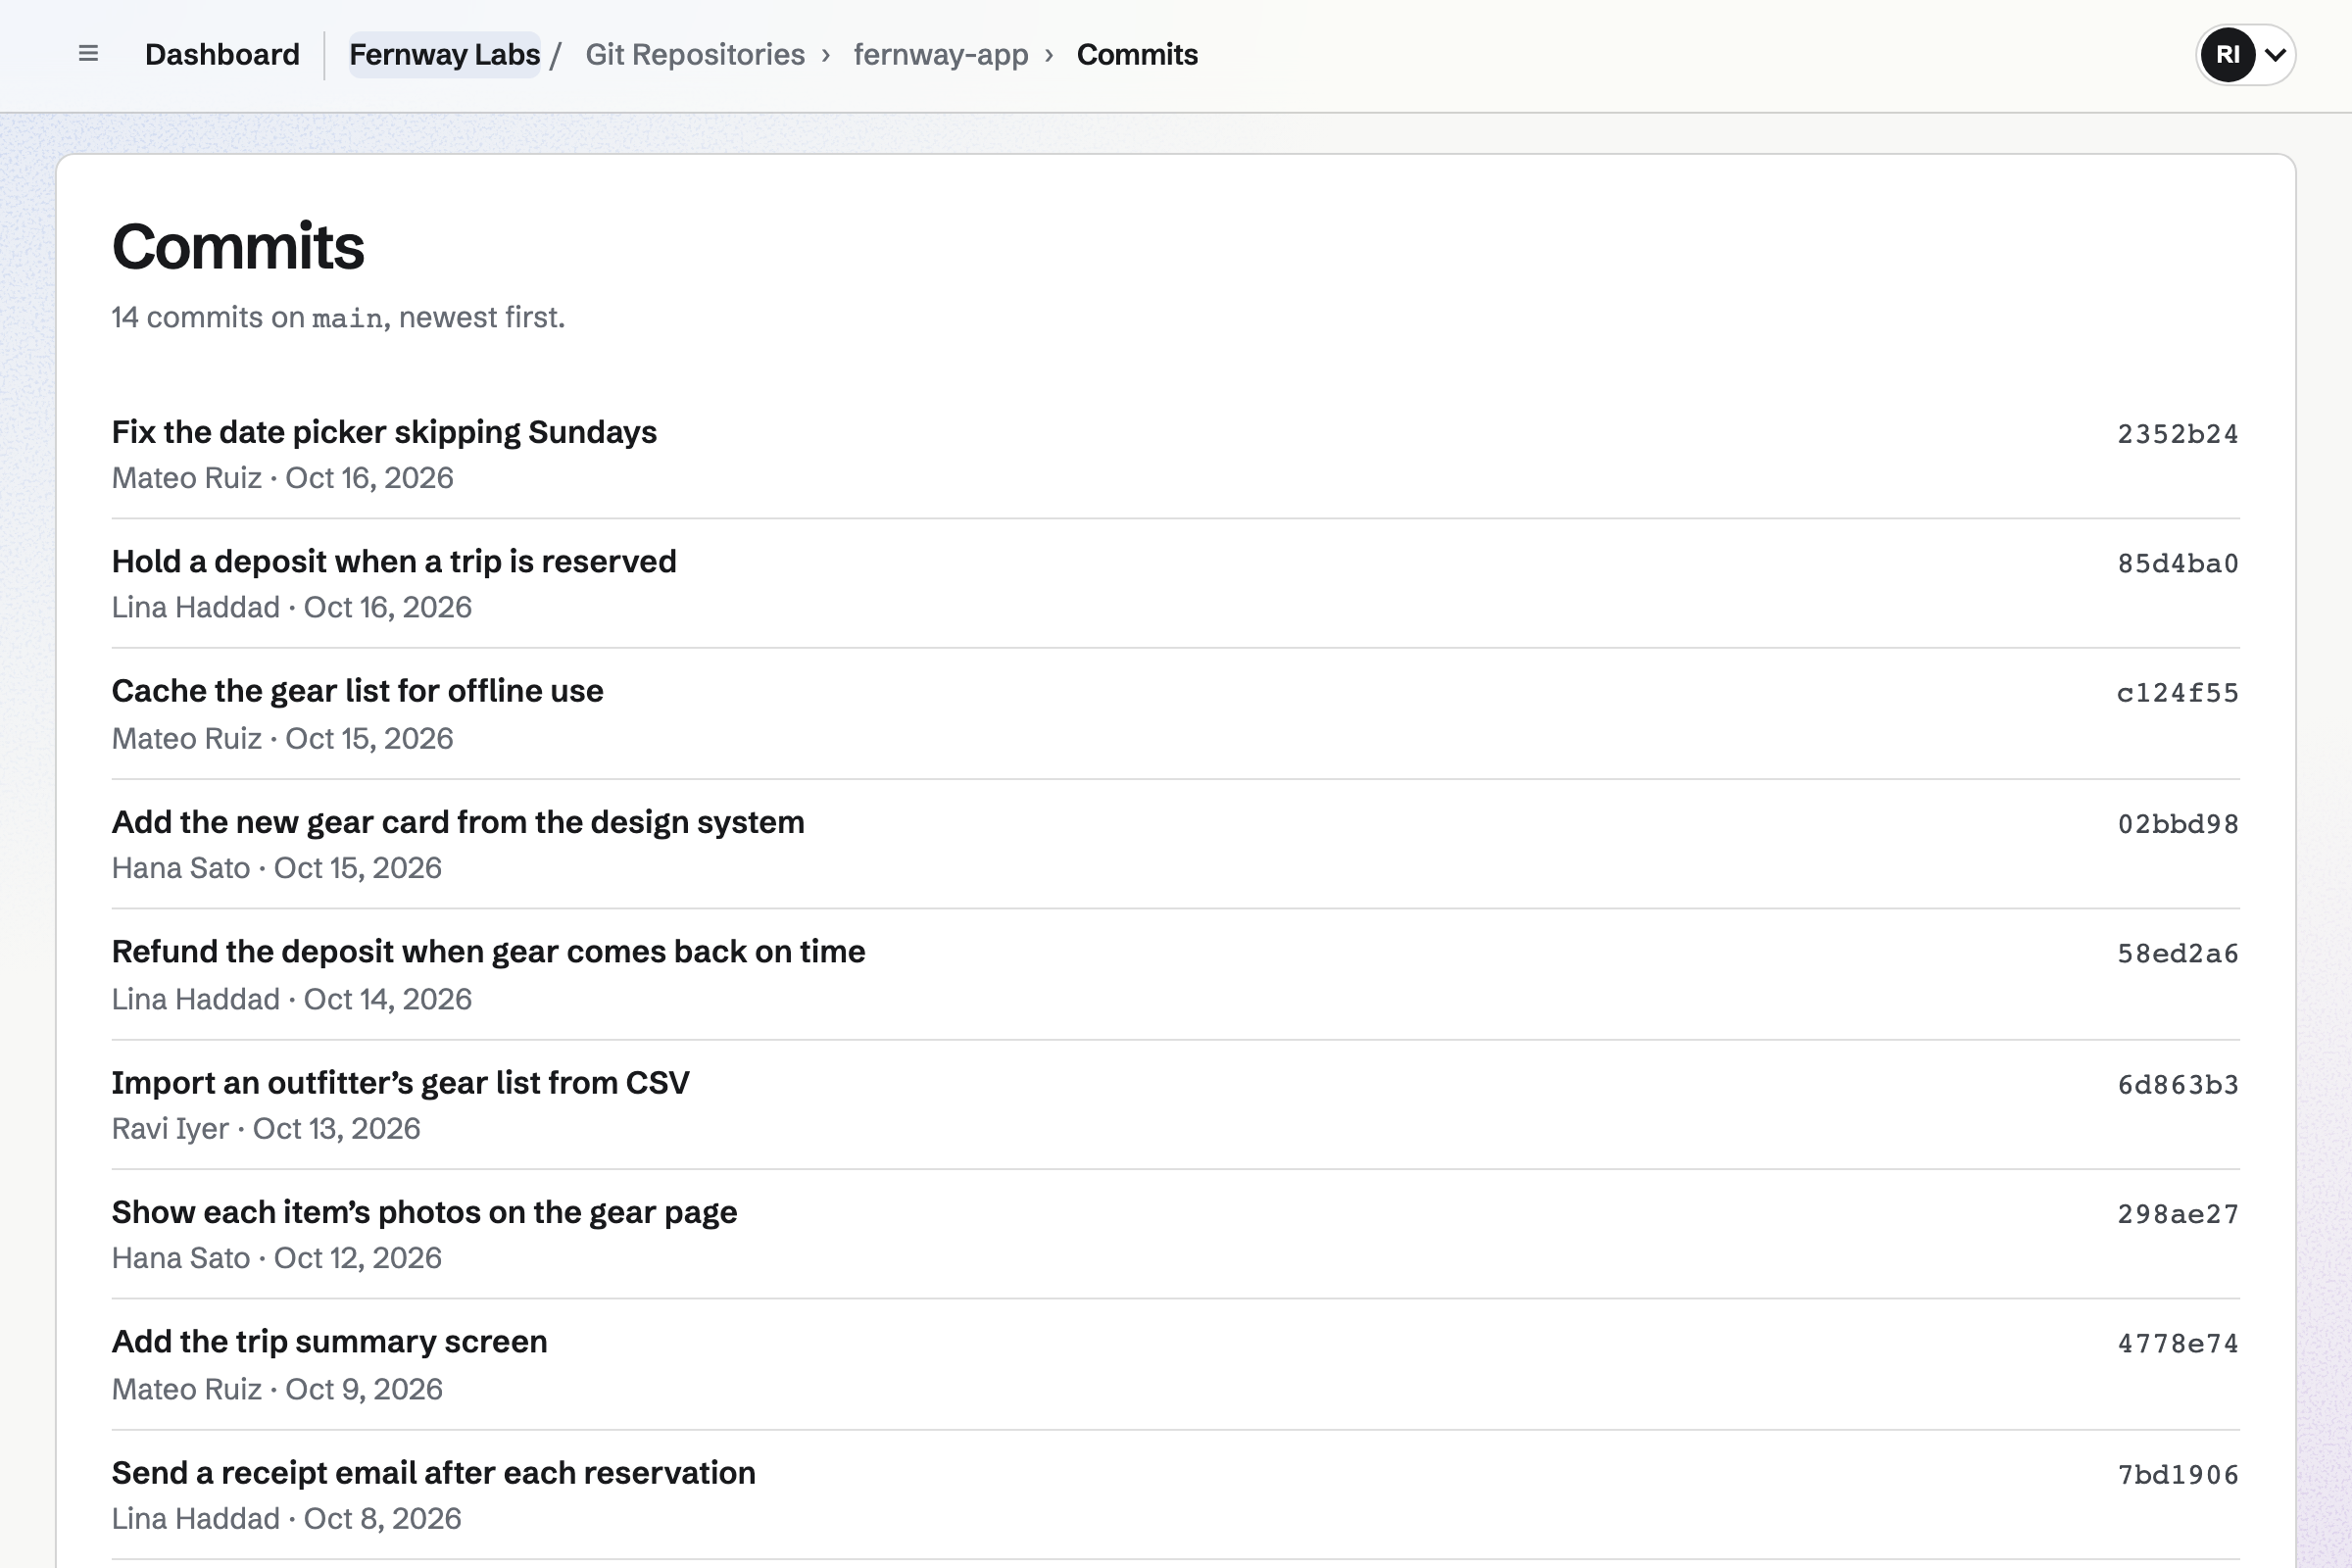Click commit hash 6d863b3
Image resolution: width=2352 pixels, height=1568 pixels.
click(2177, 1084)
